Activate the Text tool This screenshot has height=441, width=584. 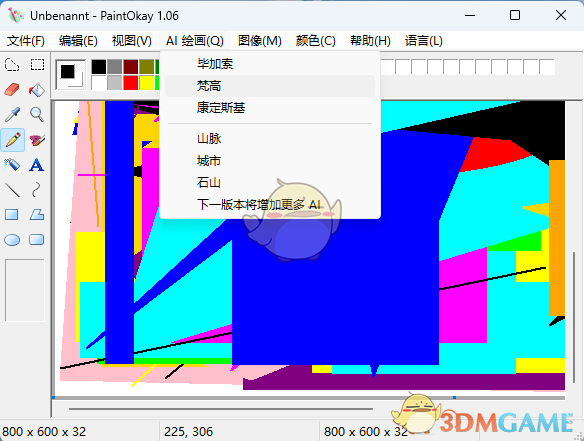37,165
